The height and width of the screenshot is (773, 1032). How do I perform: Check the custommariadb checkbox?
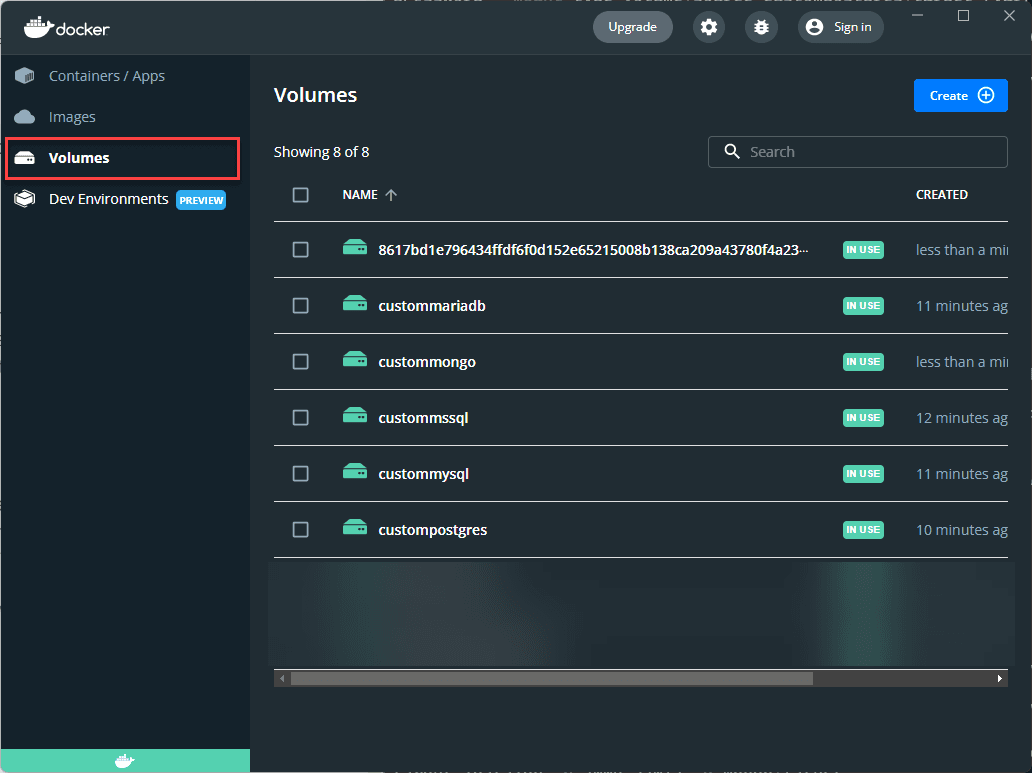click(301, 306)
